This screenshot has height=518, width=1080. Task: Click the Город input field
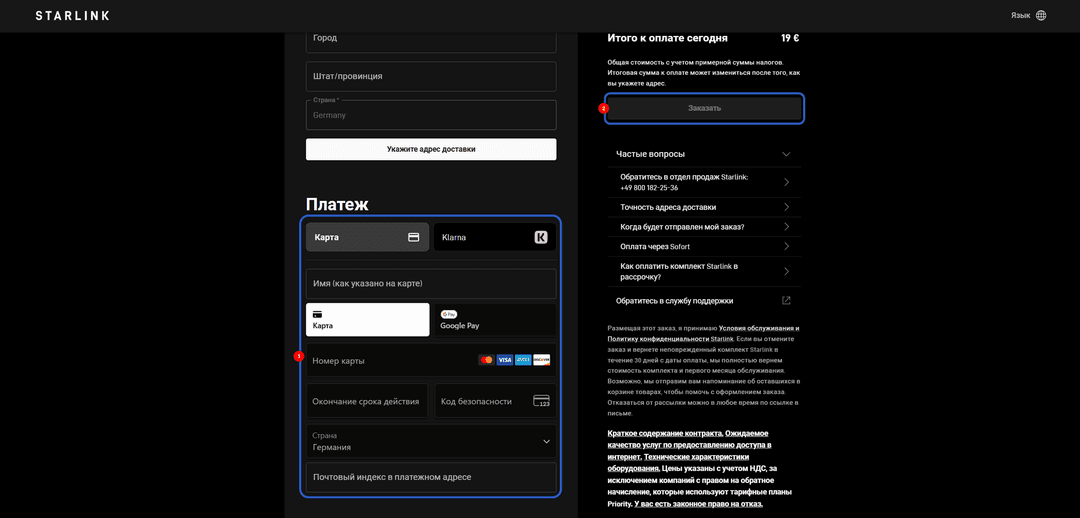[x=431, y=39]
